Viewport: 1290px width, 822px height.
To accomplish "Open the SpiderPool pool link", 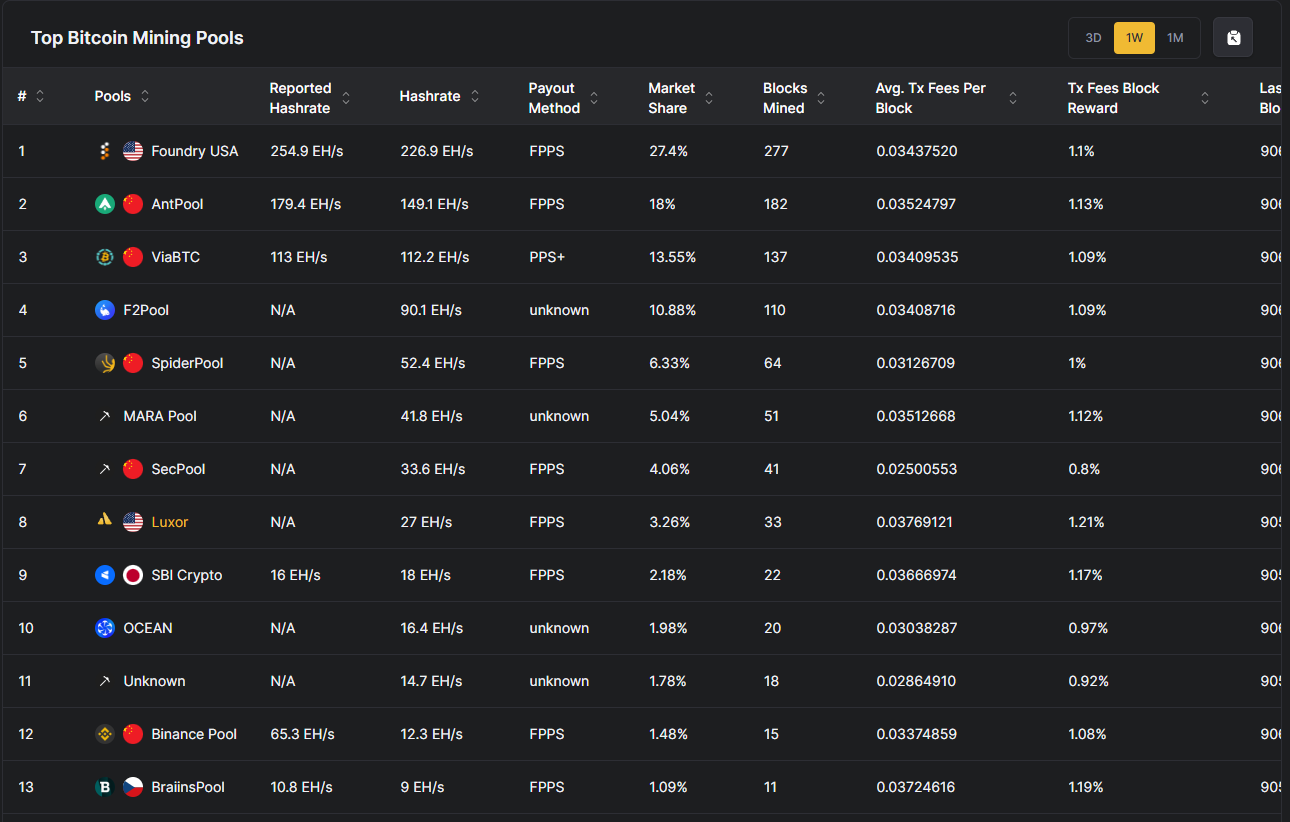I will pos(187,363).
